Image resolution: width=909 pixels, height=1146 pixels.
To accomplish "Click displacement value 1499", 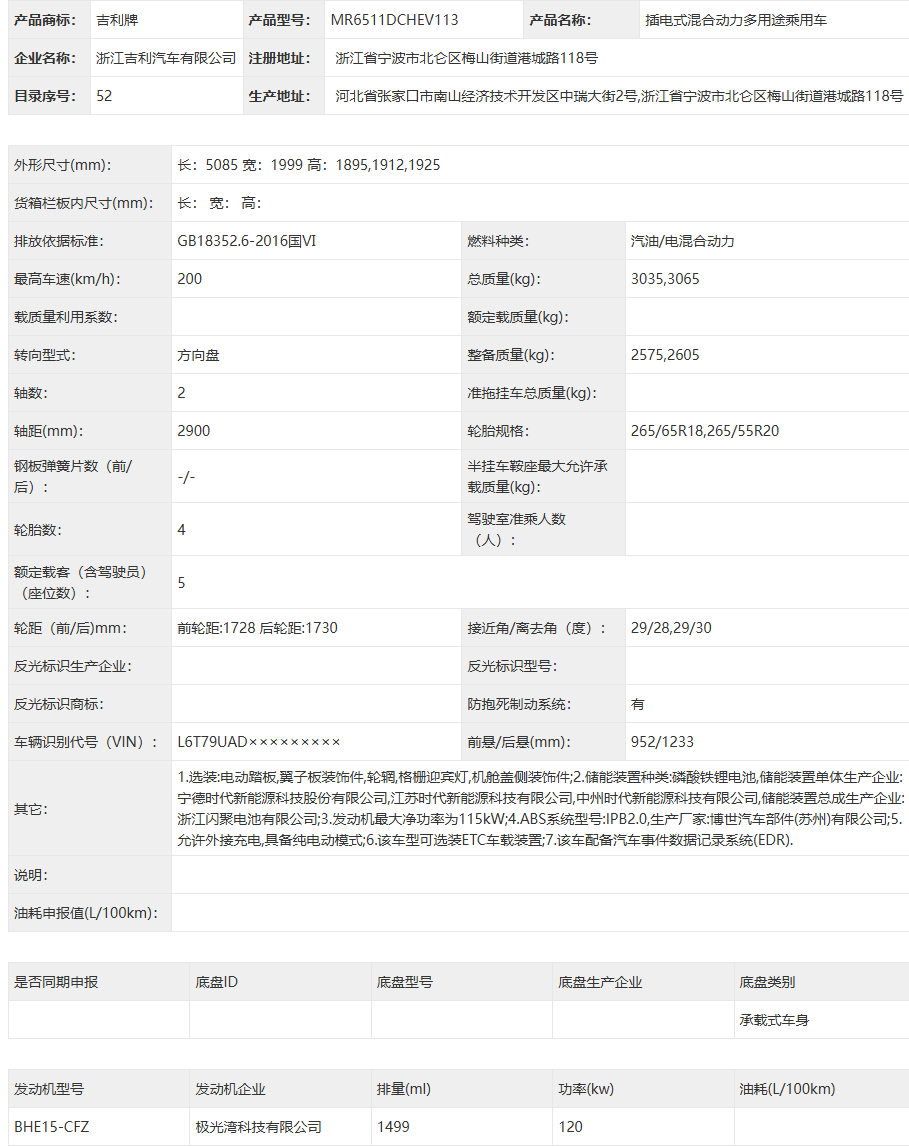I will [393, 1127].
